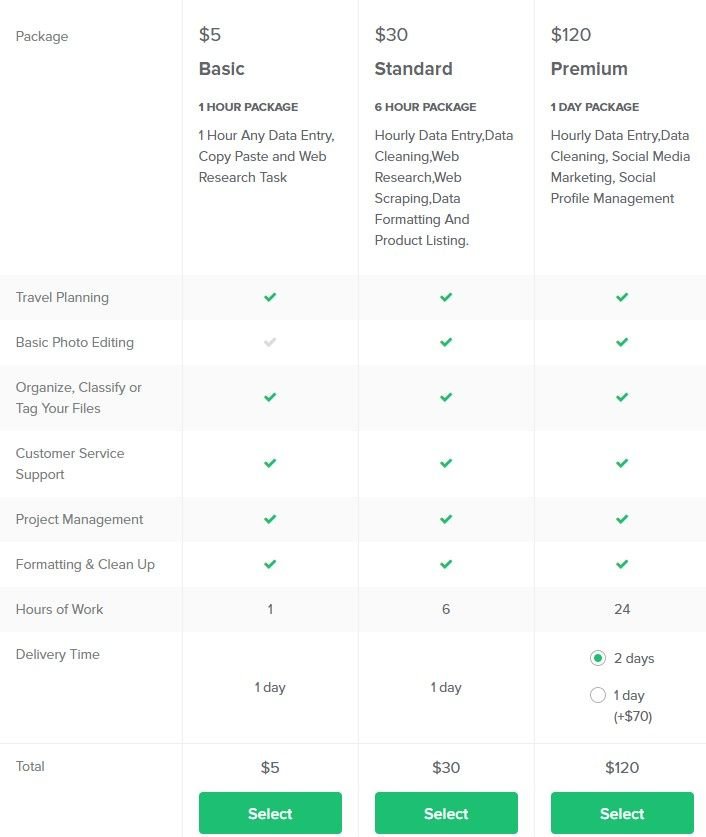Click the Formatting & Clean Up checkmark for Basic

coord(270,564)
